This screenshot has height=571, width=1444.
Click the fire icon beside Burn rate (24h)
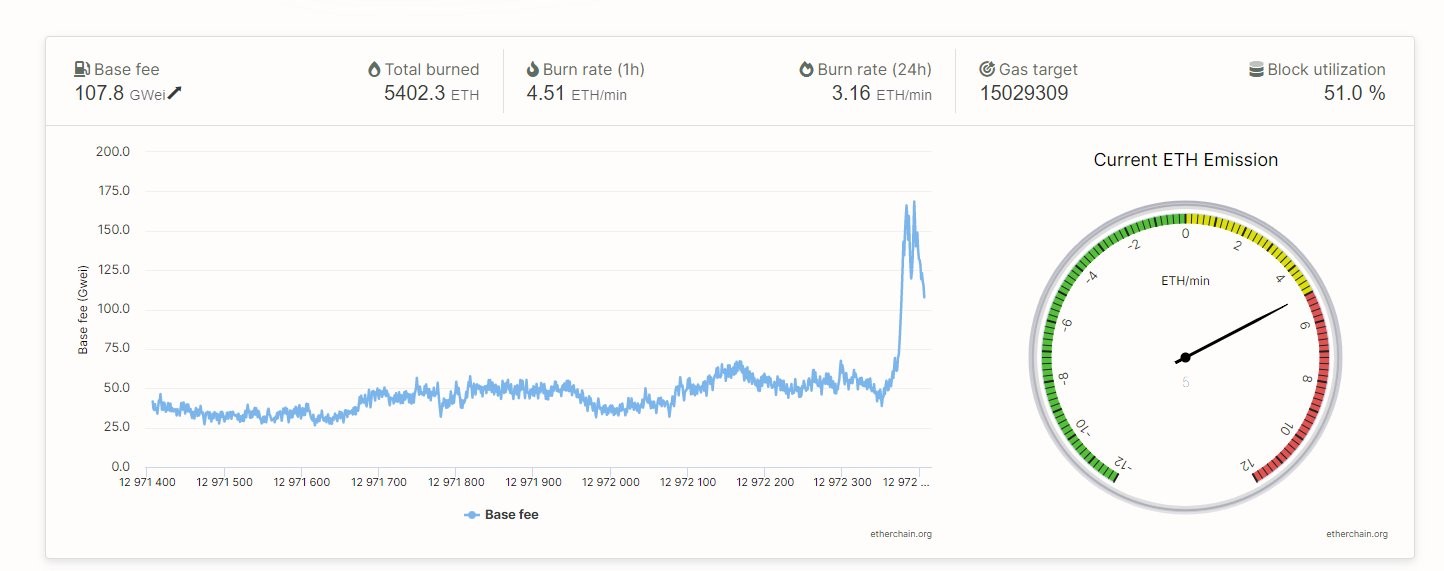tap(806, 69)
